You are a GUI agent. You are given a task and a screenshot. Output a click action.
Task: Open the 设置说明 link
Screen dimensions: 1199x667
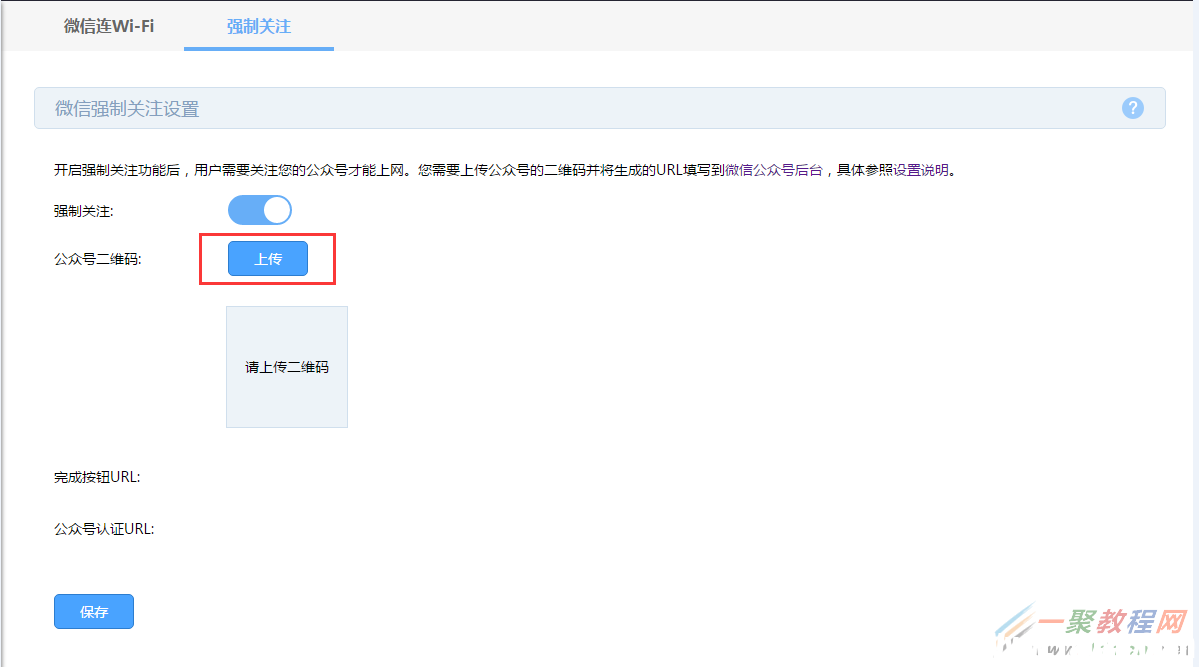tap(921, 170)
